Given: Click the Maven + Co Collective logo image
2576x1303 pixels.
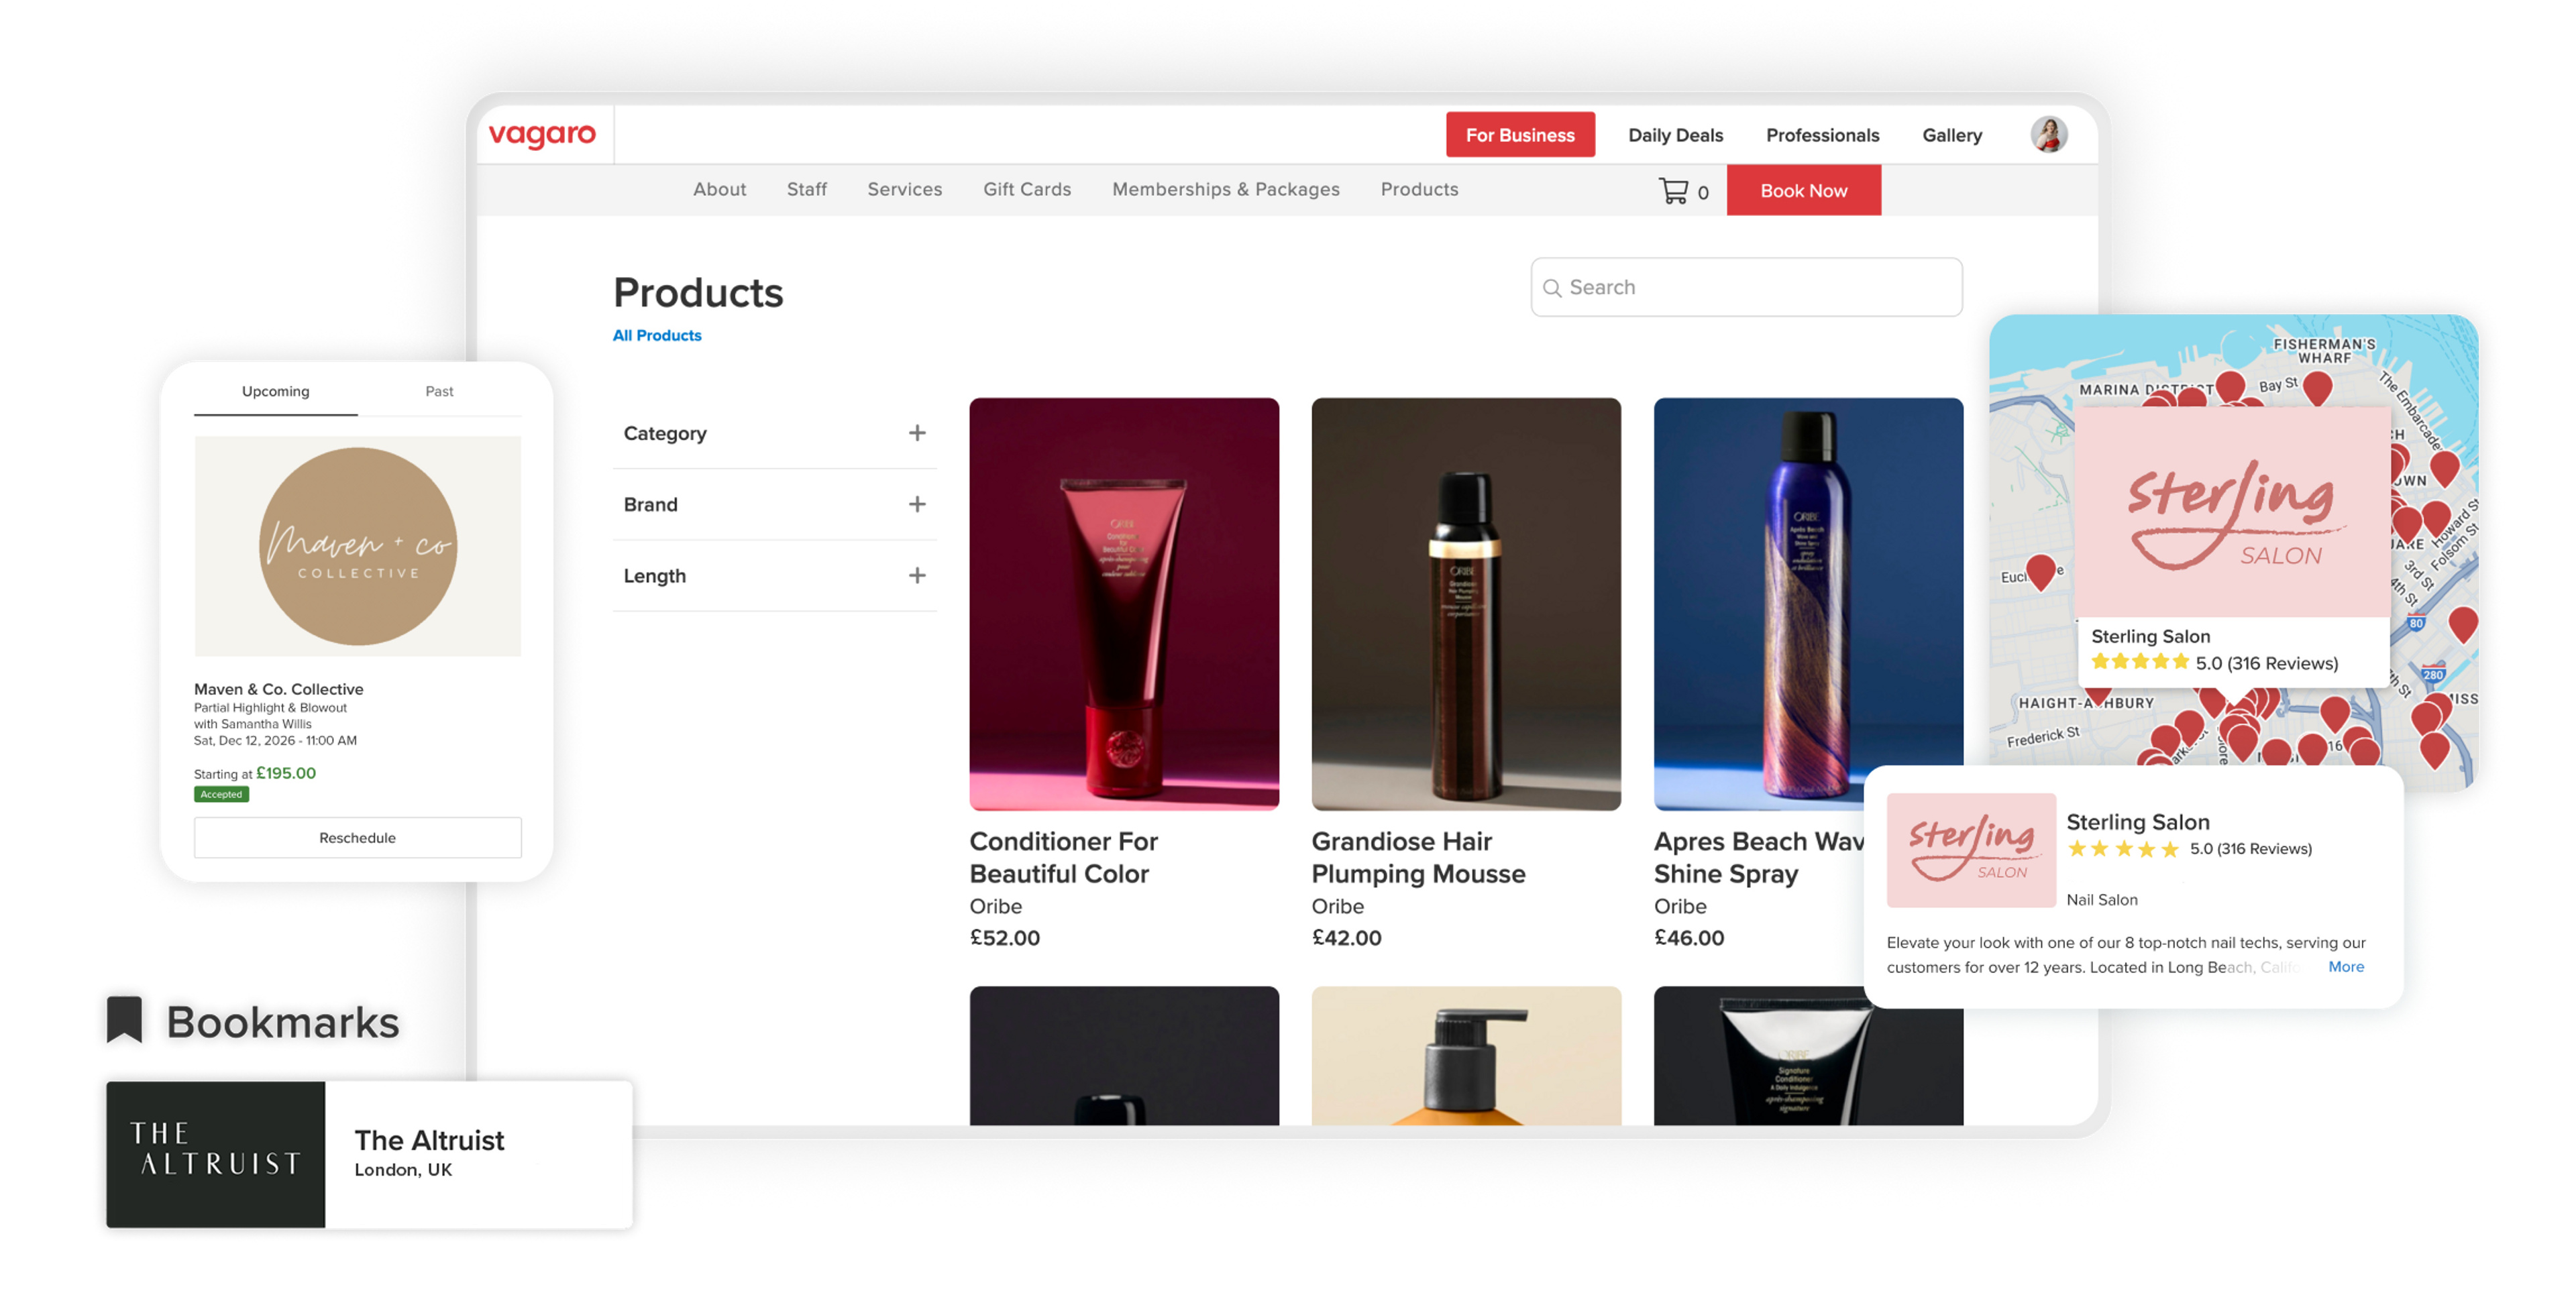Looking at the screenshot, I should click(x=357, y=546).
